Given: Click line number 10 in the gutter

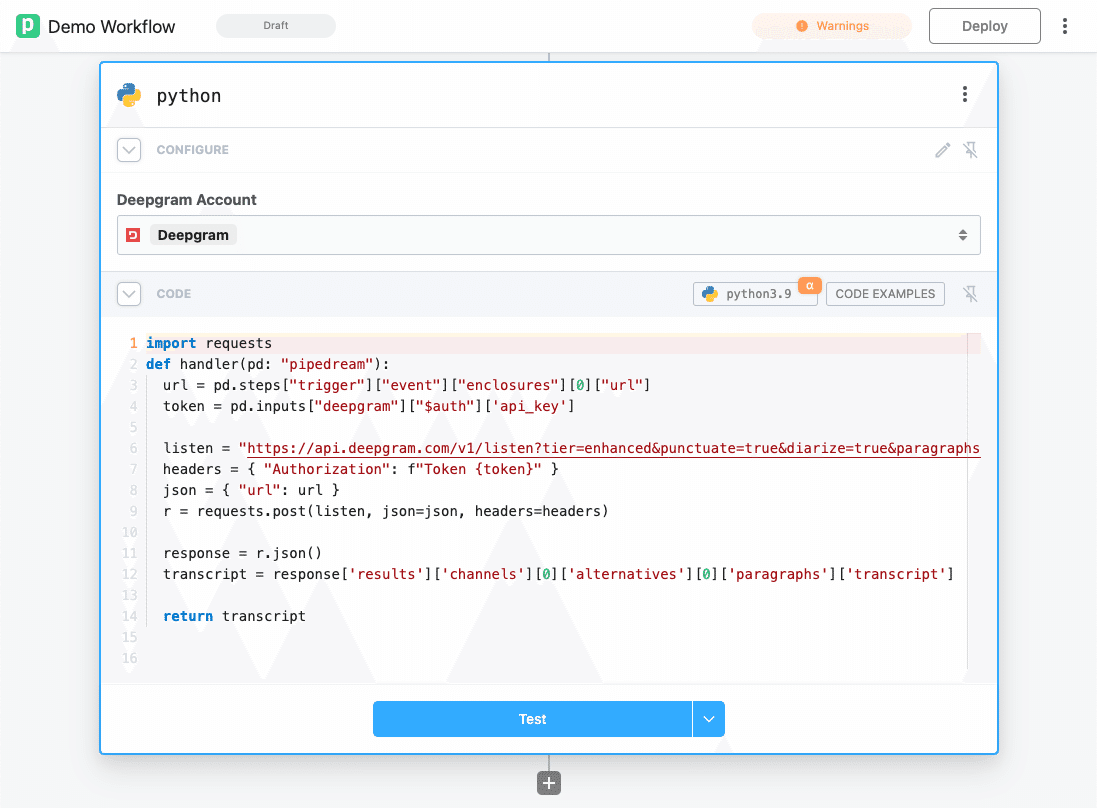Looking at the screenshot, I should pyautogui.click(x=130, y=532).
